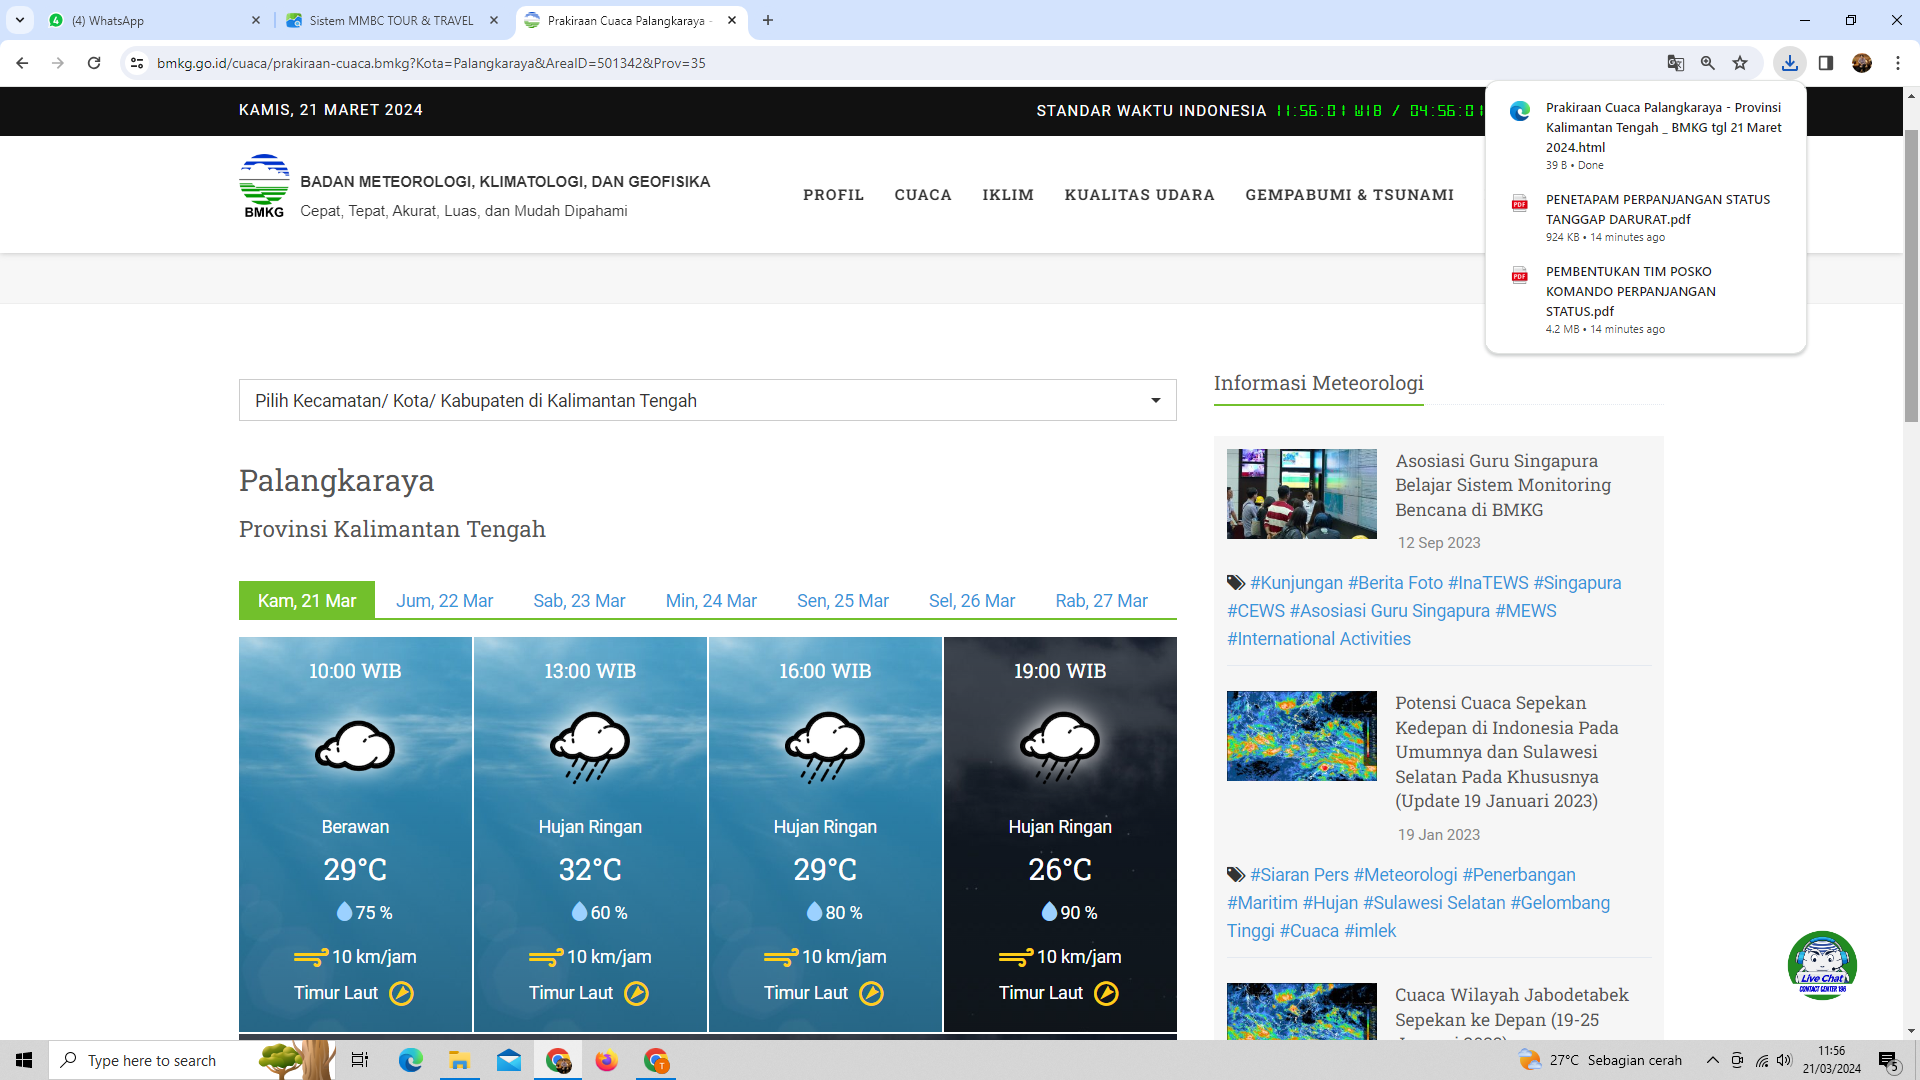Click the Potensi Cuaca Sepekan satellite thumbnail
1920x1080 pixels.
click(1301, 736)
